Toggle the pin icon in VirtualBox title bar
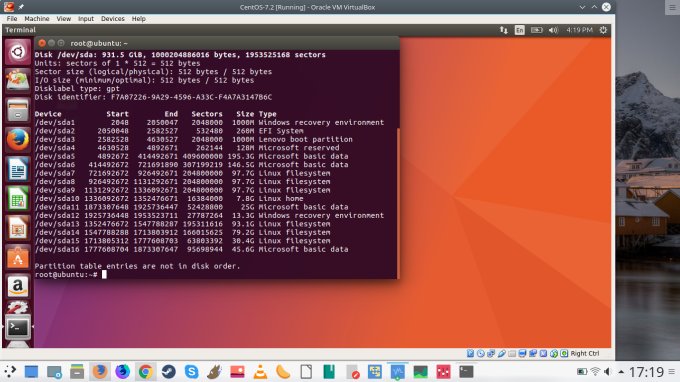The height and width of the screenshot is (382, 680). tap(21, 7)
